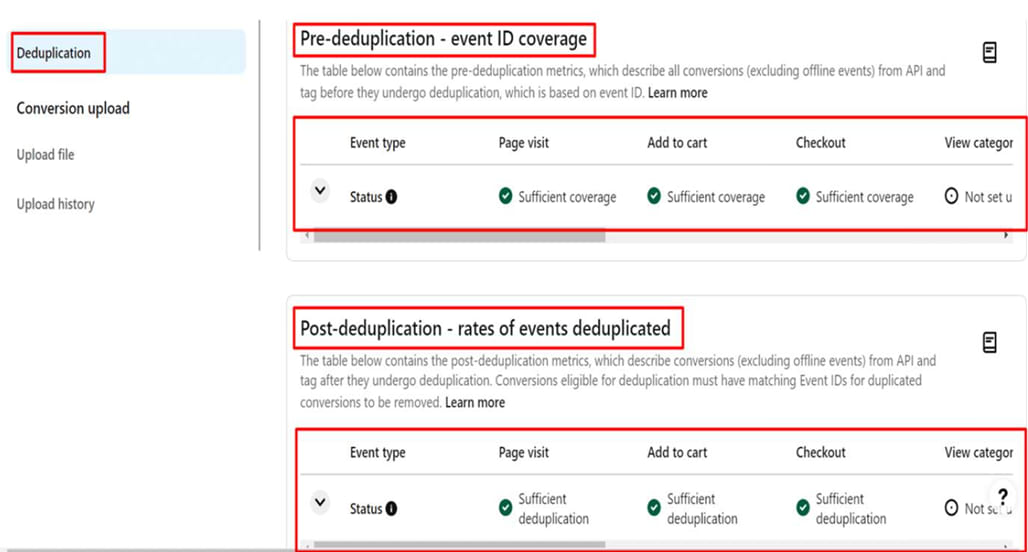This screenshot has height=552, width=1028.
Task: Click View category header in Pre-deduplication table
Action: click(x=978, y=143)
